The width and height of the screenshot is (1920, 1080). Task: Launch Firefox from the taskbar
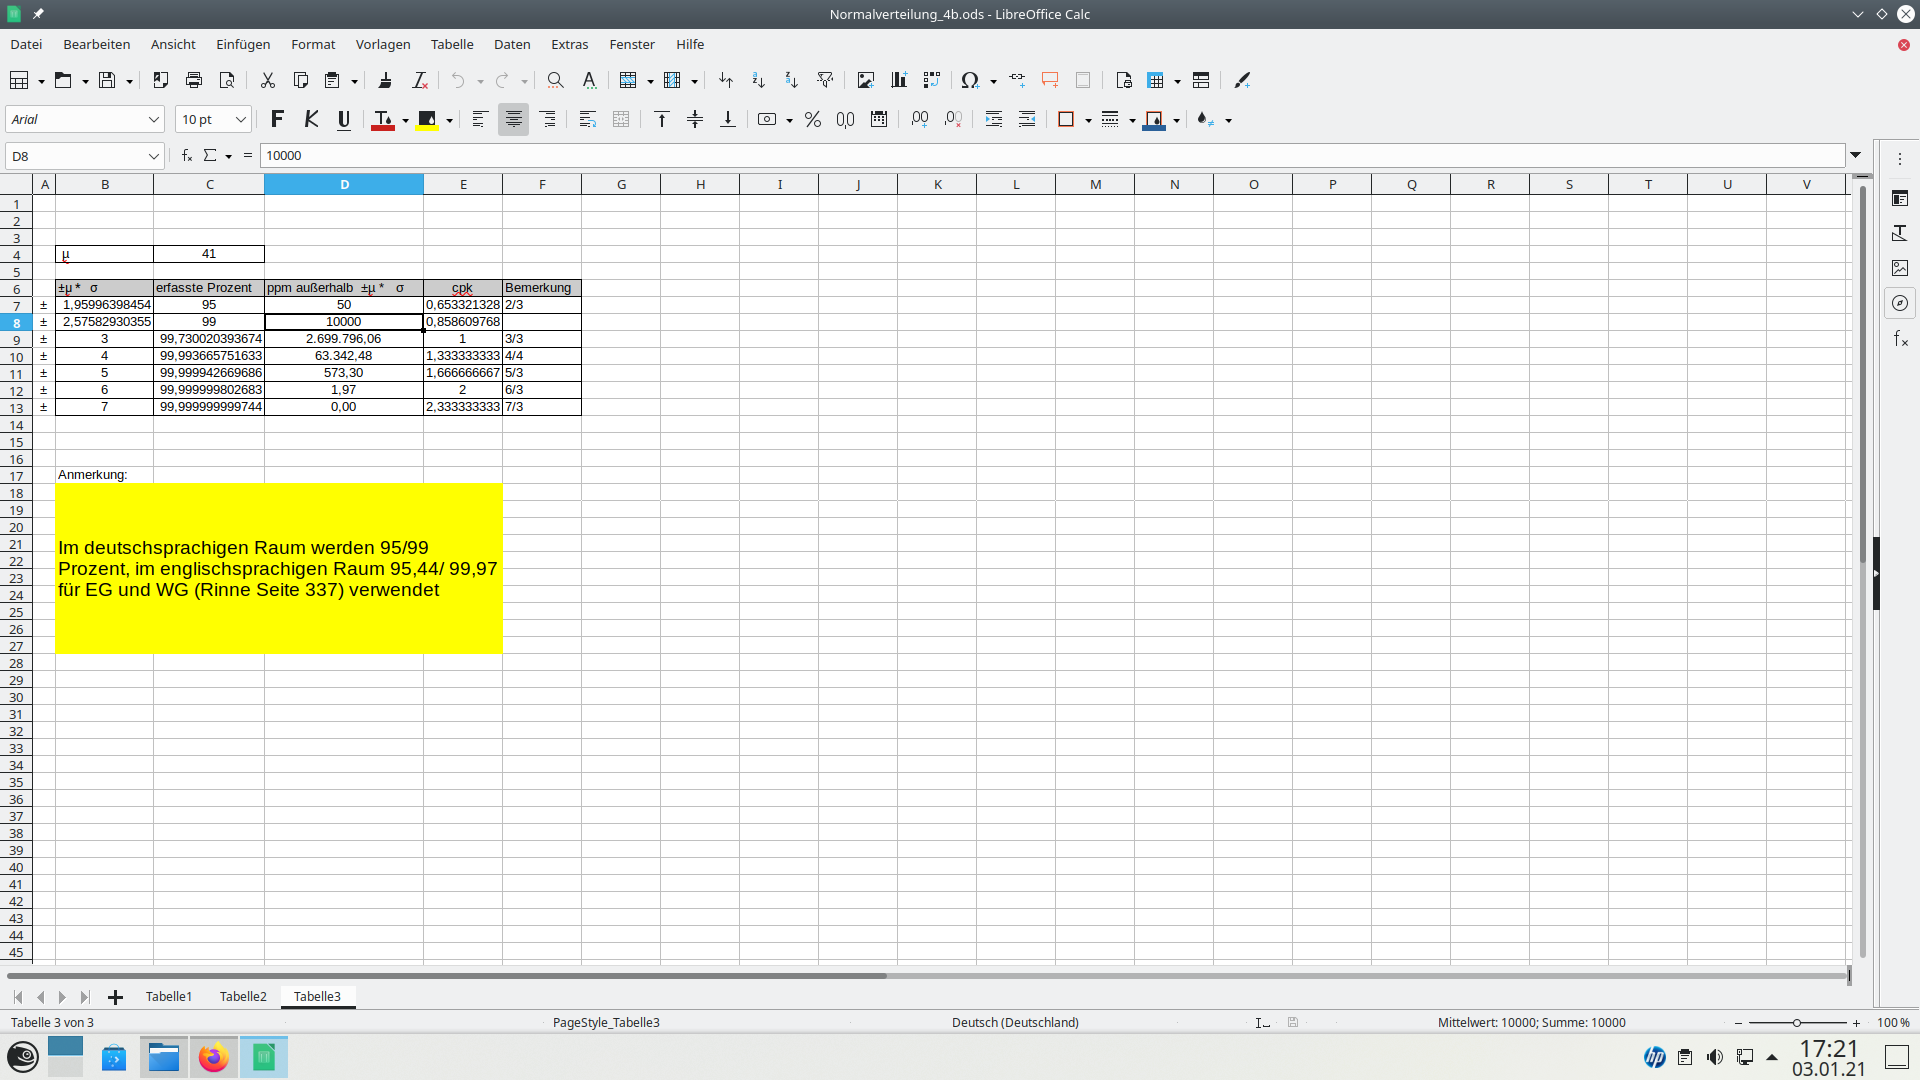coord(213,1057)
